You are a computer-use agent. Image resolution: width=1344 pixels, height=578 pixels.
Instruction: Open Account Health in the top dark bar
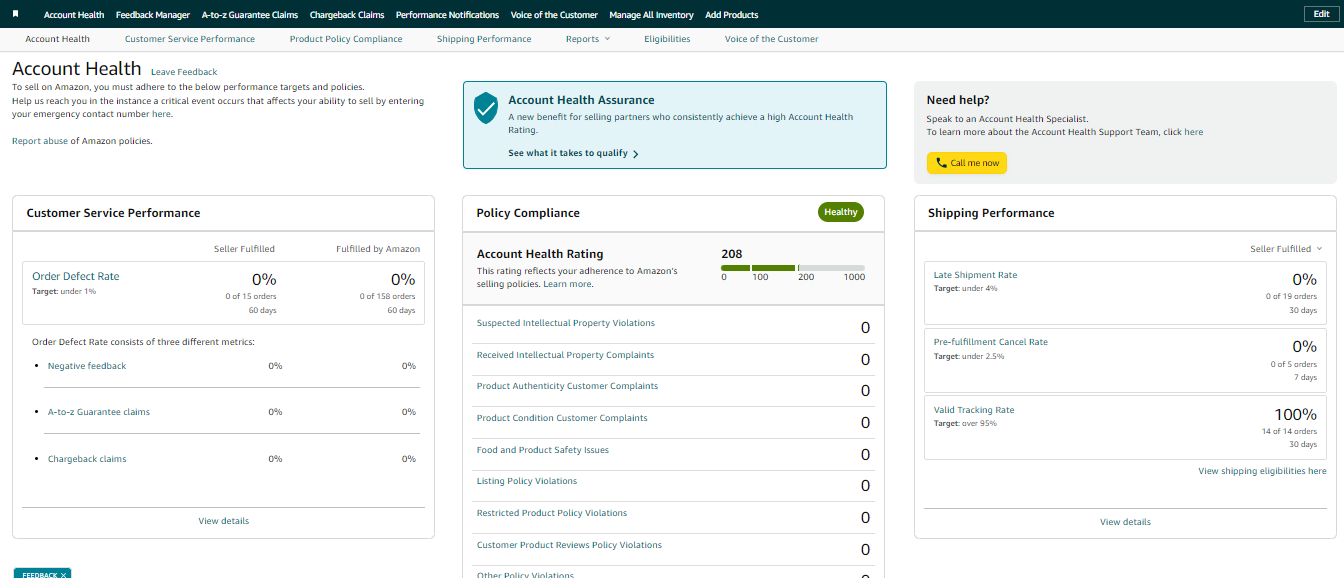point(74,15)
